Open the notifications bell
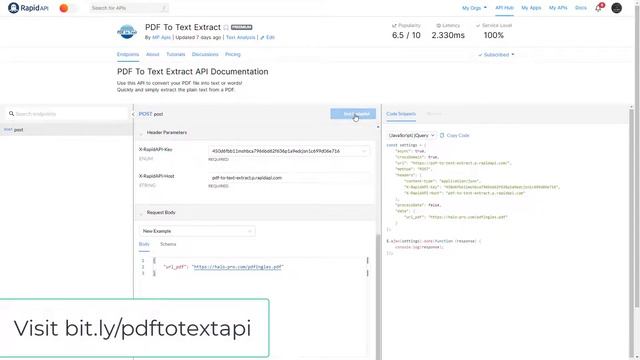This screenshot has height=360, width=640. click(x=599, y=8)
